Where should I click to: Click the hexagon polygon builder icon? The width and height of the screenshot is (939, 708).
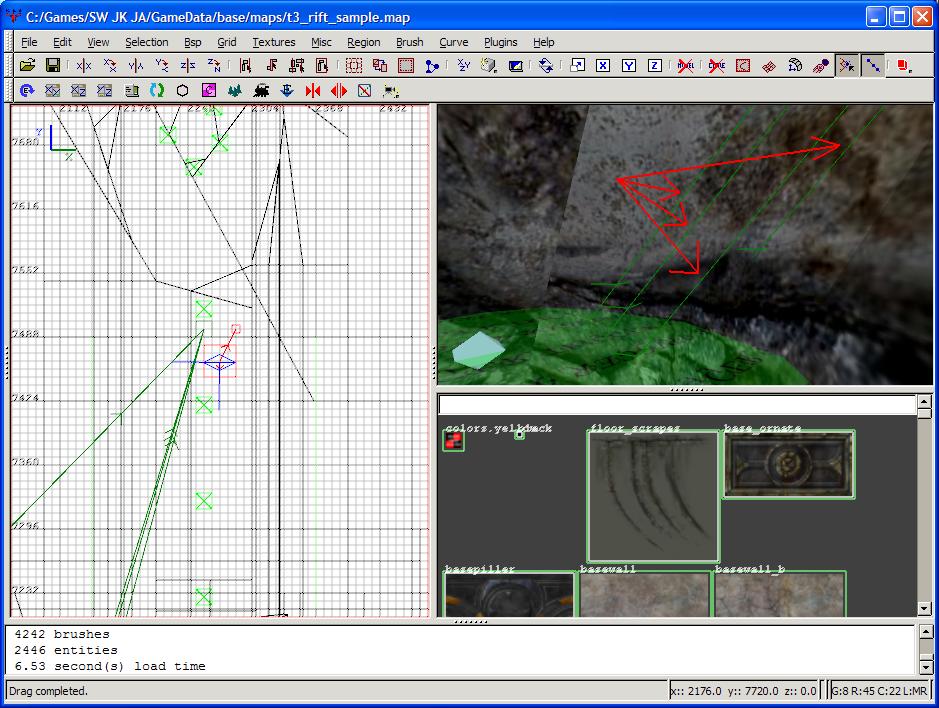(x=183, y=90)
